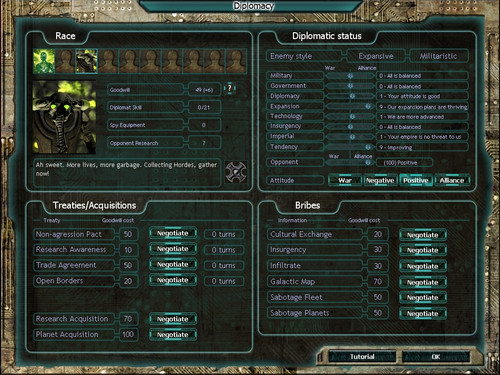
Task: Negotiate the Non-agression Pact treaty
Action: (x=173, y=233)
